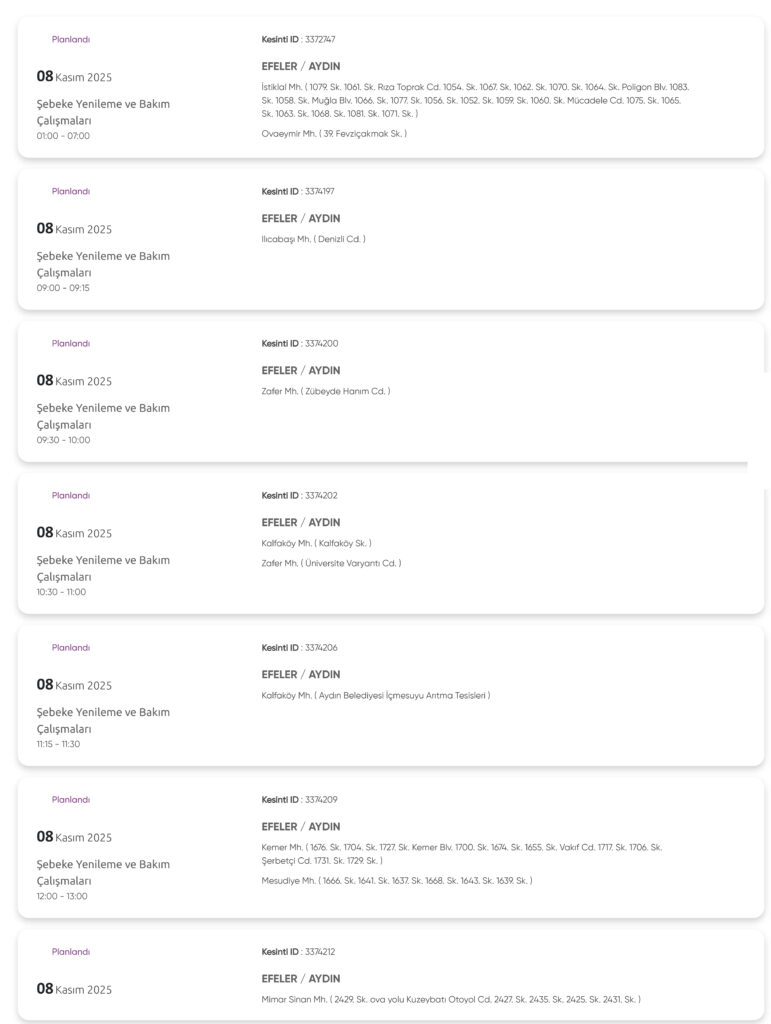The width and height of the screenshot is (771, 1024).
Task: Click Ilıcabaşı Mh. (Denizli Cd.) address
Action: point(313,240)
